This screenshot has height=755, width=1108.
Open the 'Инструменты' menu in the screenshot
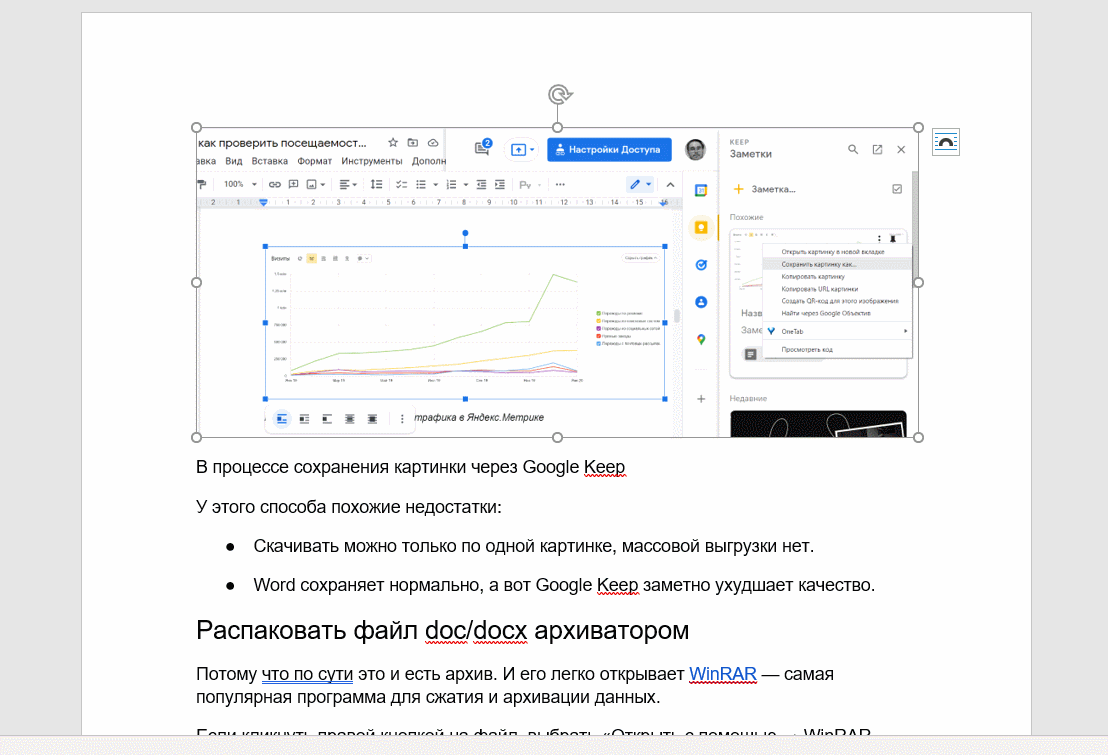[372, 161]
